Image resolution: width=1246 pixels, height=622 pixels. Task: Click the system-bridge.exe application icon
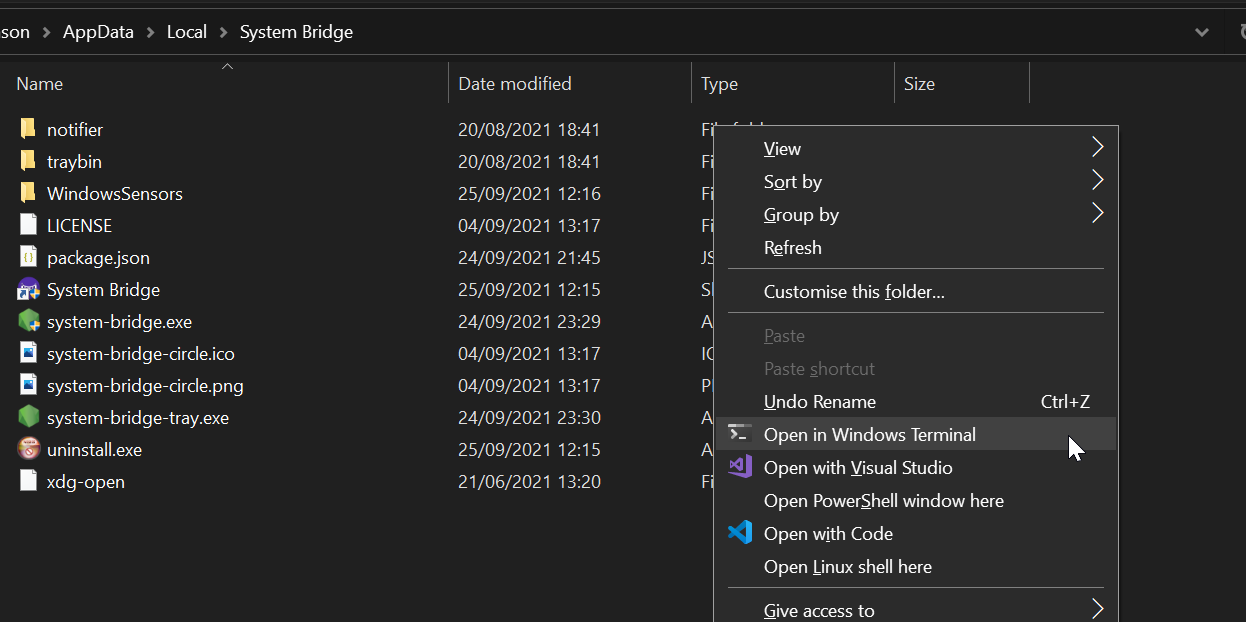click(x=28, y=321)
